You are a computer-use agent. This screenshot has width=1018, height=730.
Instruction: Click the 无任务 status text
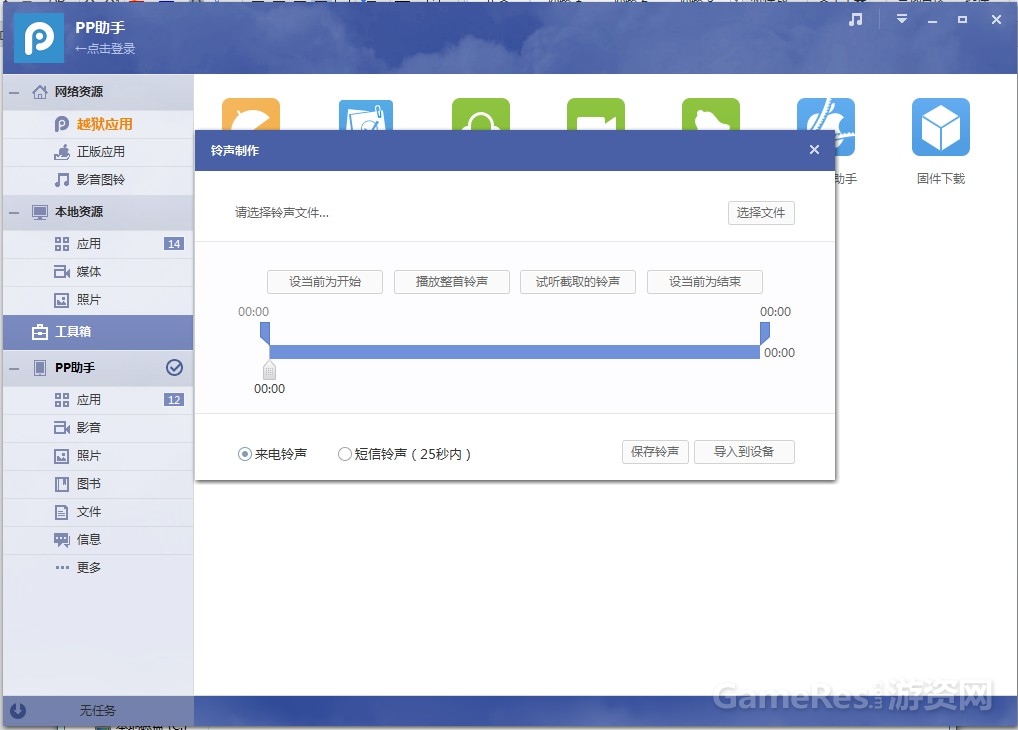97,711
